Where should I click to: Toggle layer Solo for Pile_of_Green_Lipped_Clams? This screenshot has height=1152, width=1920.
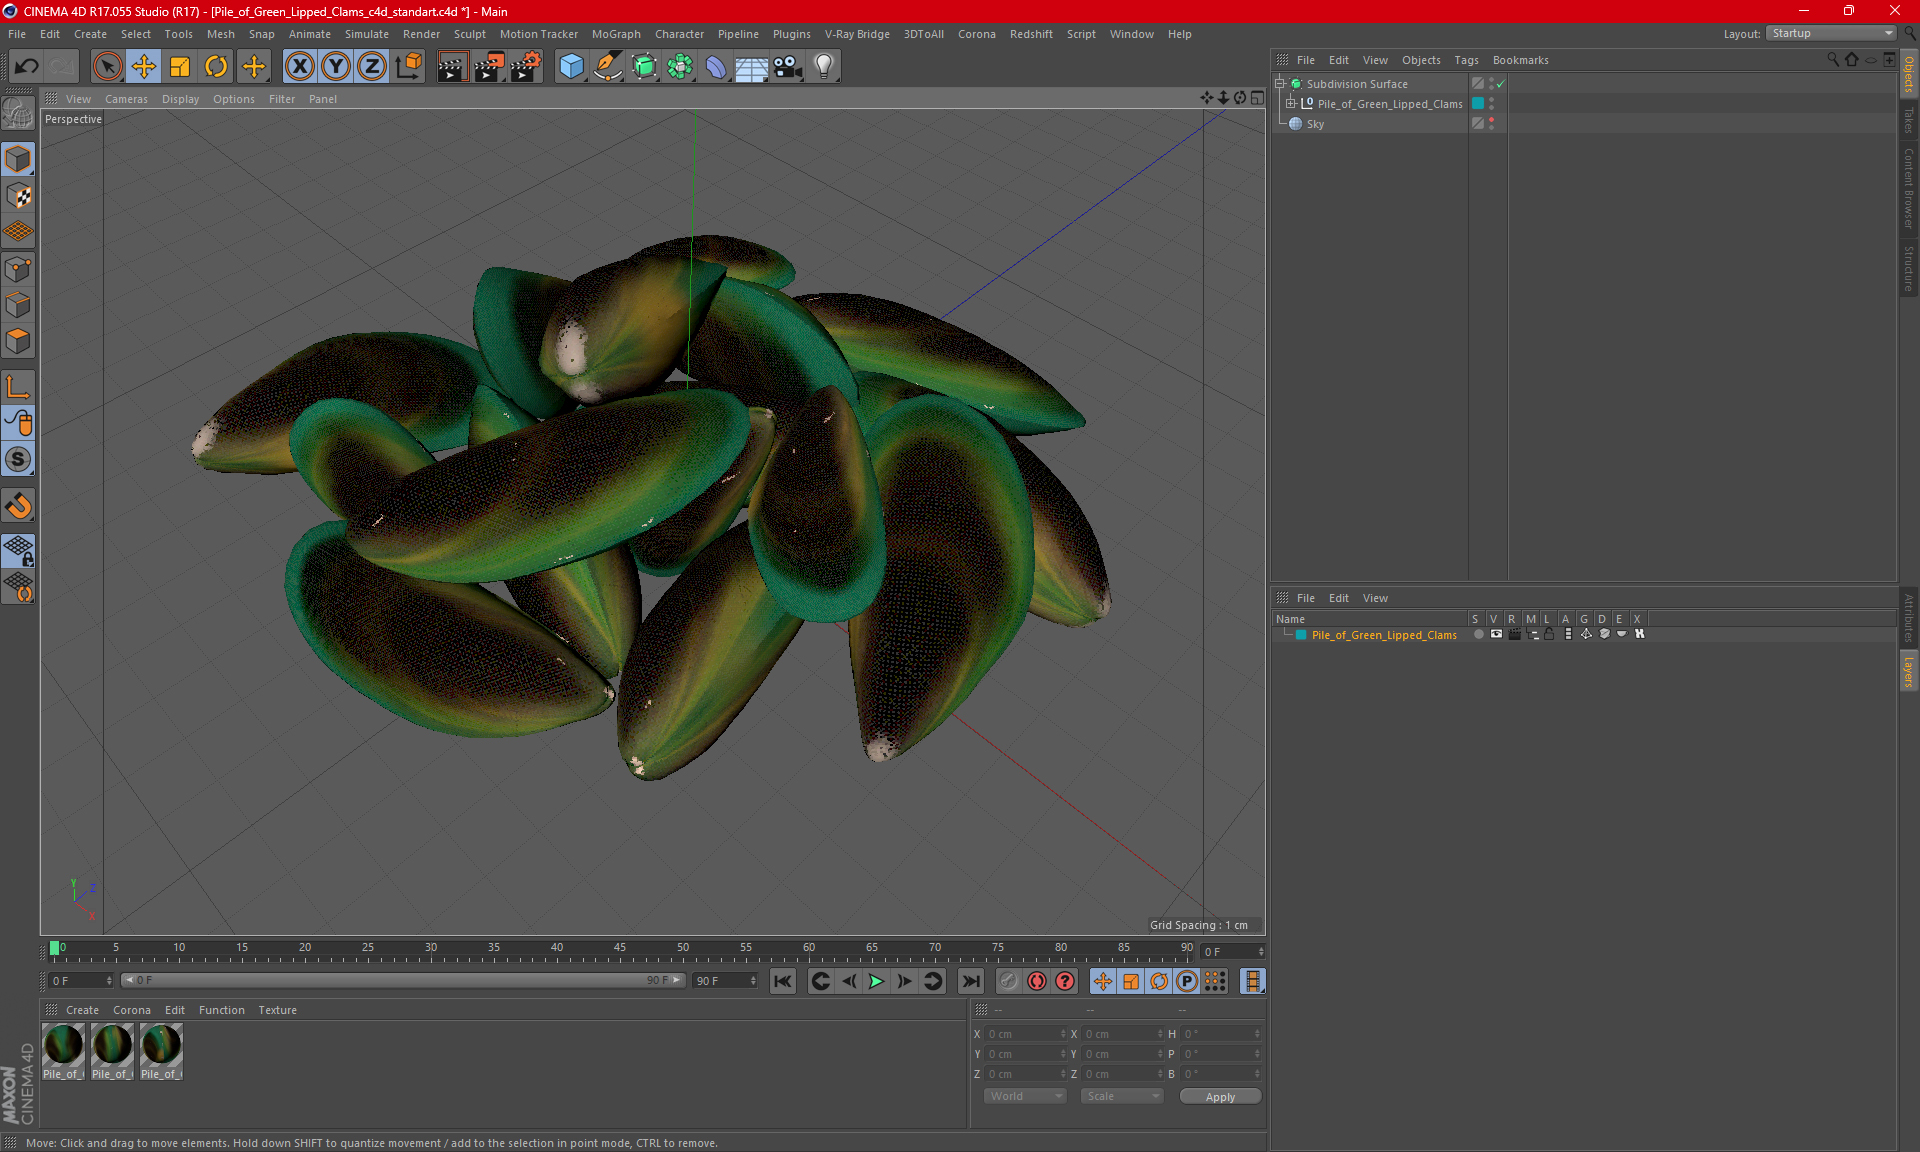coord(1478,634)
